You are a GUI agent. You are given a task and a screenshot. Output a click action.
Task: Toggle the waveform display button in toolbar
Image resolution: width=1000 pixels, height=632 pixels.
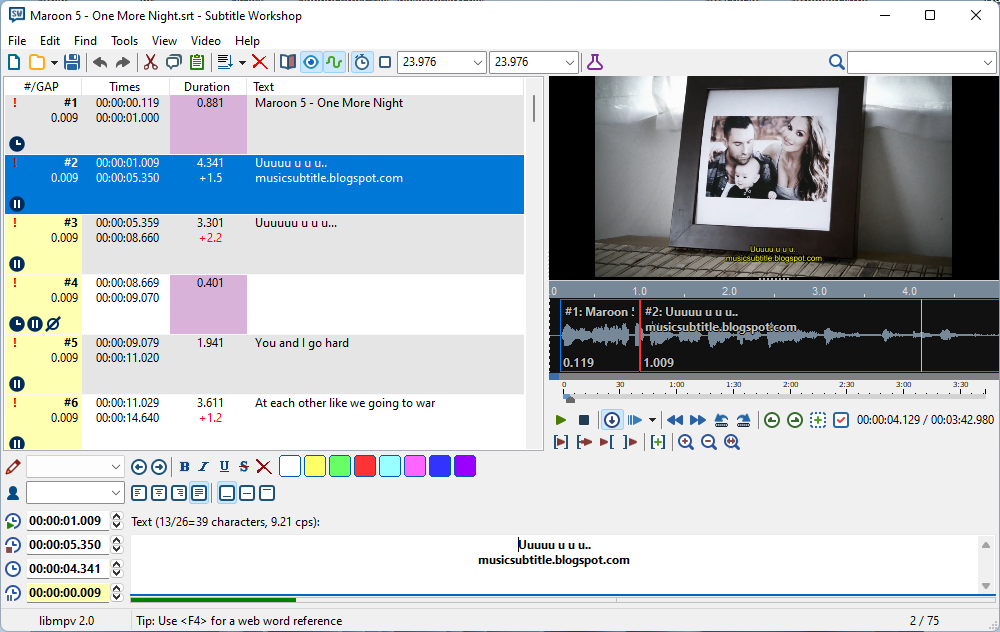pyautogui.click(x=334, y=62)
